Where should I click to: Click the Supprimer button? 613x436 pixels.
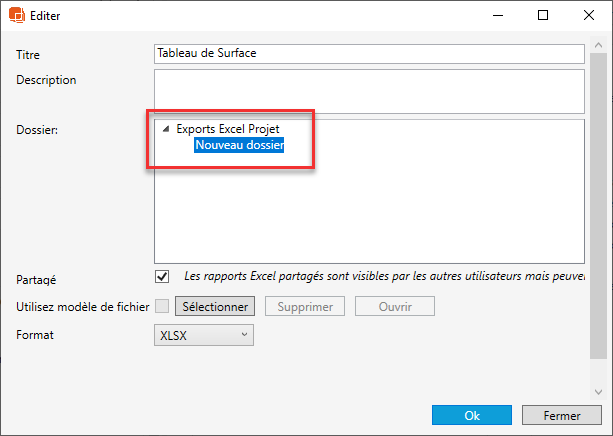(x=305, y=306)
